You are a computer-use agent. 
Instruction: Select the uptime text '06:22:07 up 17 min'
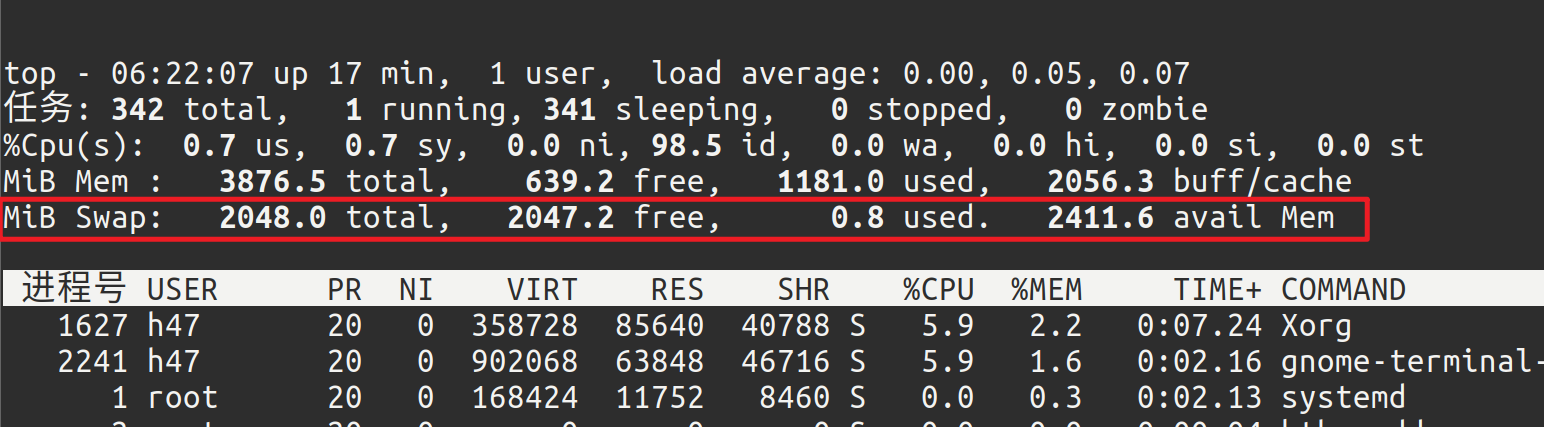271,74
